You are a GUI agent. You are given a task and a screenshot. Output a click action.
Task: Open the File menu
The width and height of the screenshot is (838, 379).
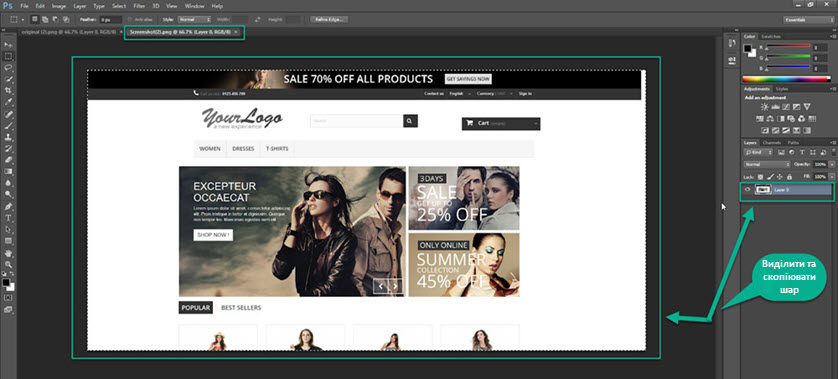(x=25, y=6)
